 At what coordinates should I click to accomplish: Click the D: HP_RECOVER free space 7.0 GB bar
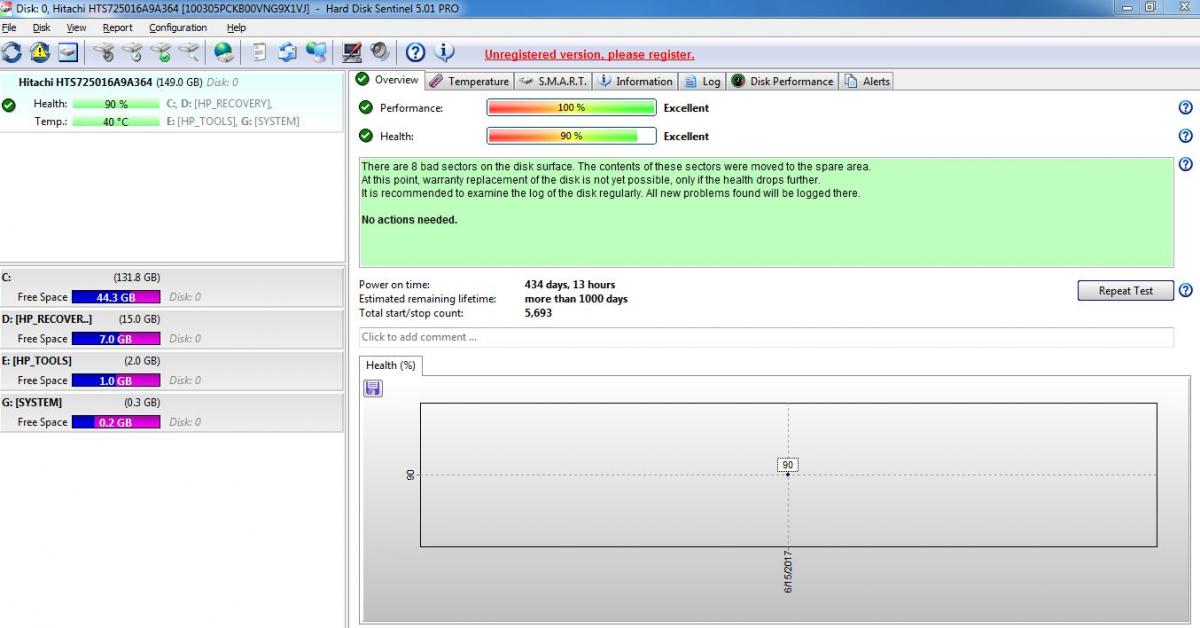[115, 339]
